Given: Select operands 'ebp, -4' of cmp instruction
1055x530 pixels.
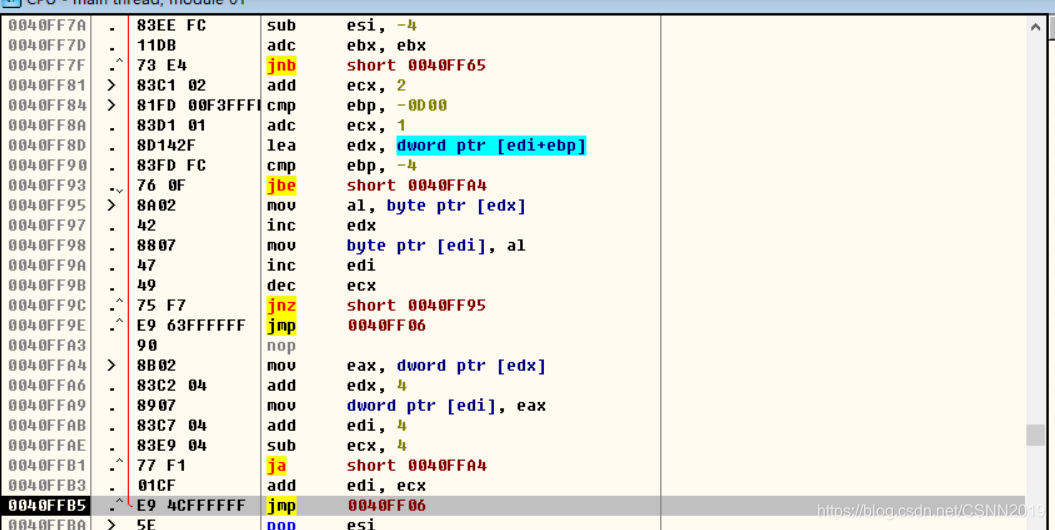Looking at the screenshot, I should 381,165.
